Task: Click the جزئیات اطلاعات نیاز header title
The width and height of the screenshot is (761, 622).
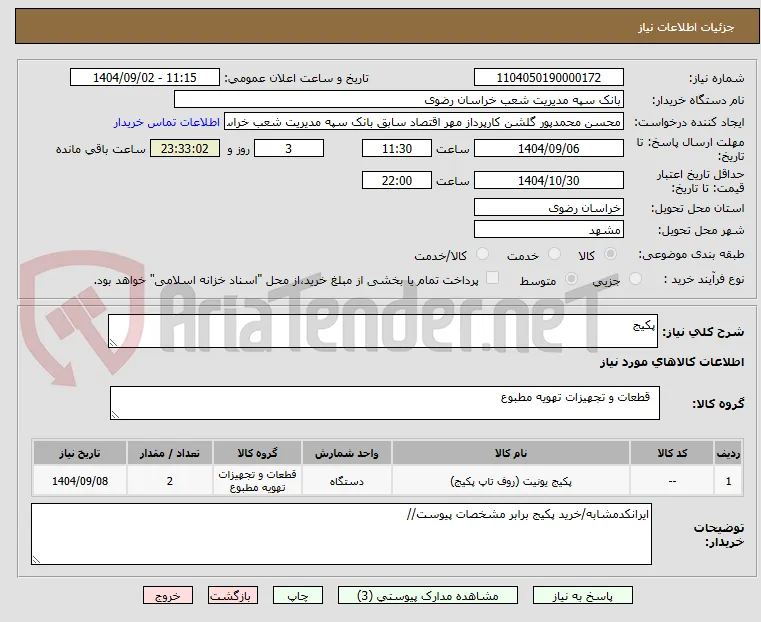Action: pyautogui.click(x=686, y=27)
